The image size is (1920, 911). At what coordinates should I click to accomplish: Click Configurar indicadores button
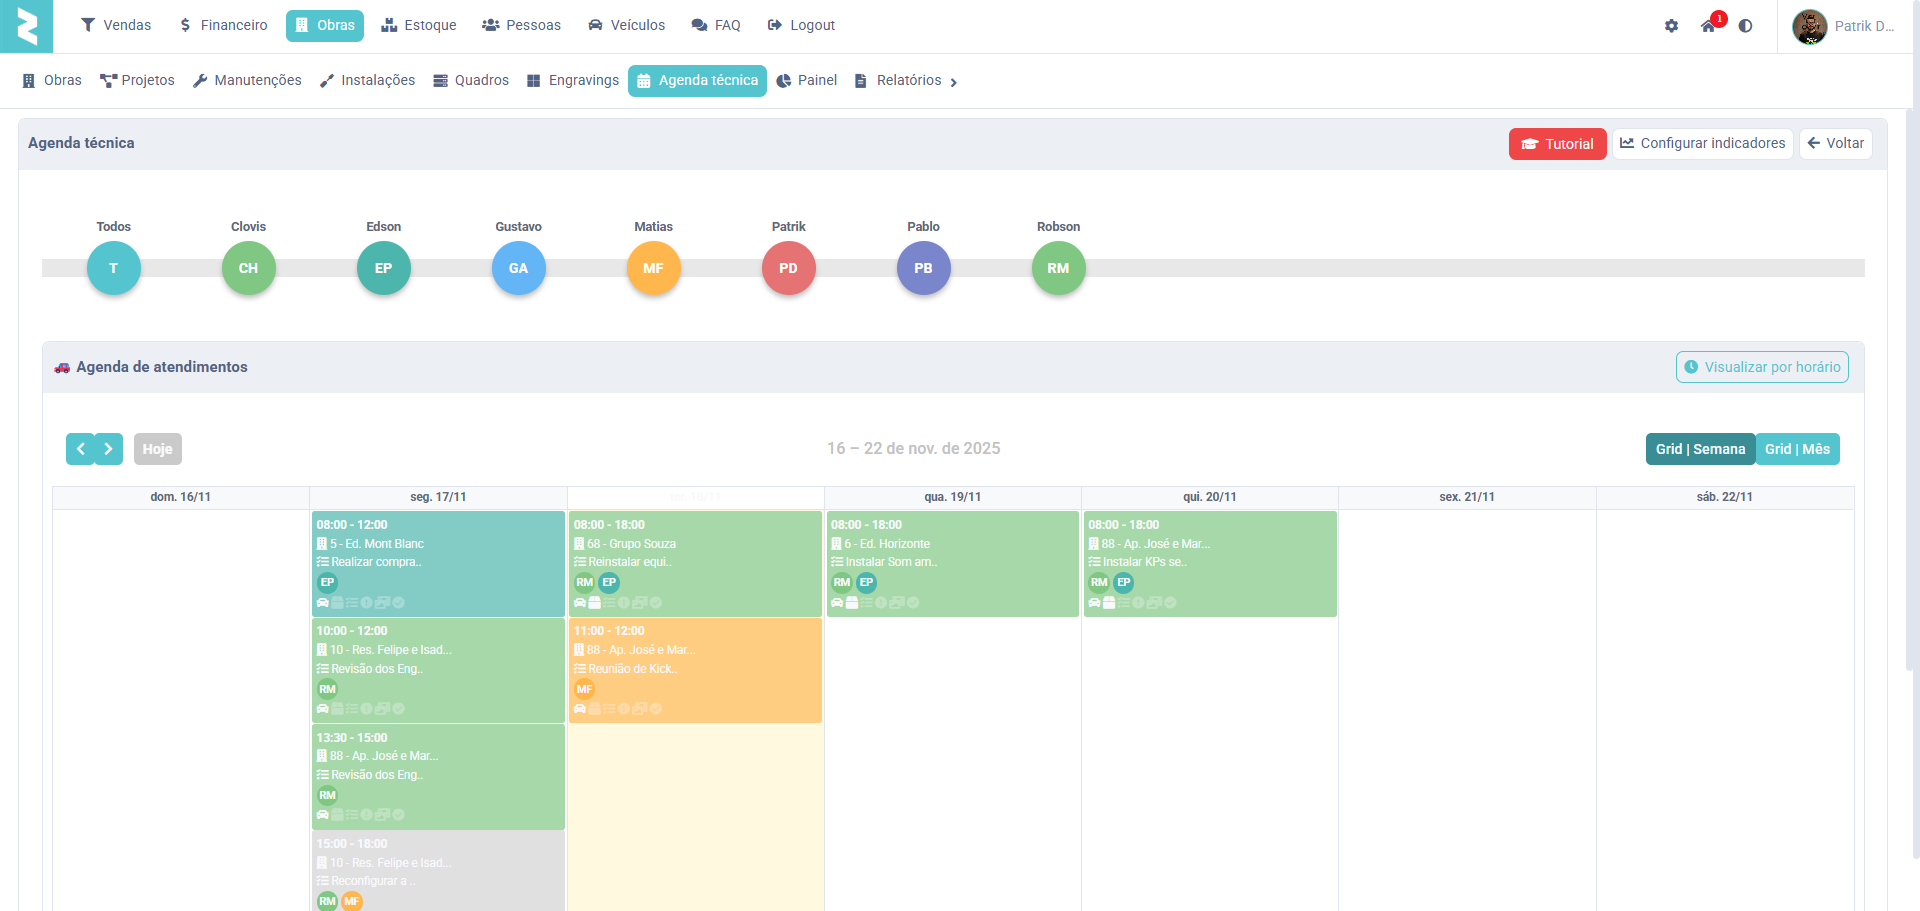[x=1702, y=144]
